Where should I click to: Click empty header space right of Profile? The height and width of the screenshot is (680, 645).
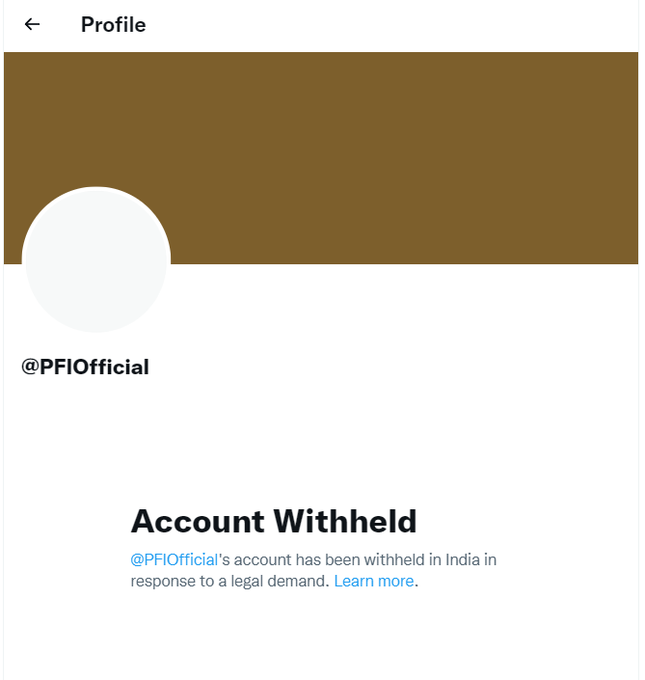(x=390, y=25)
